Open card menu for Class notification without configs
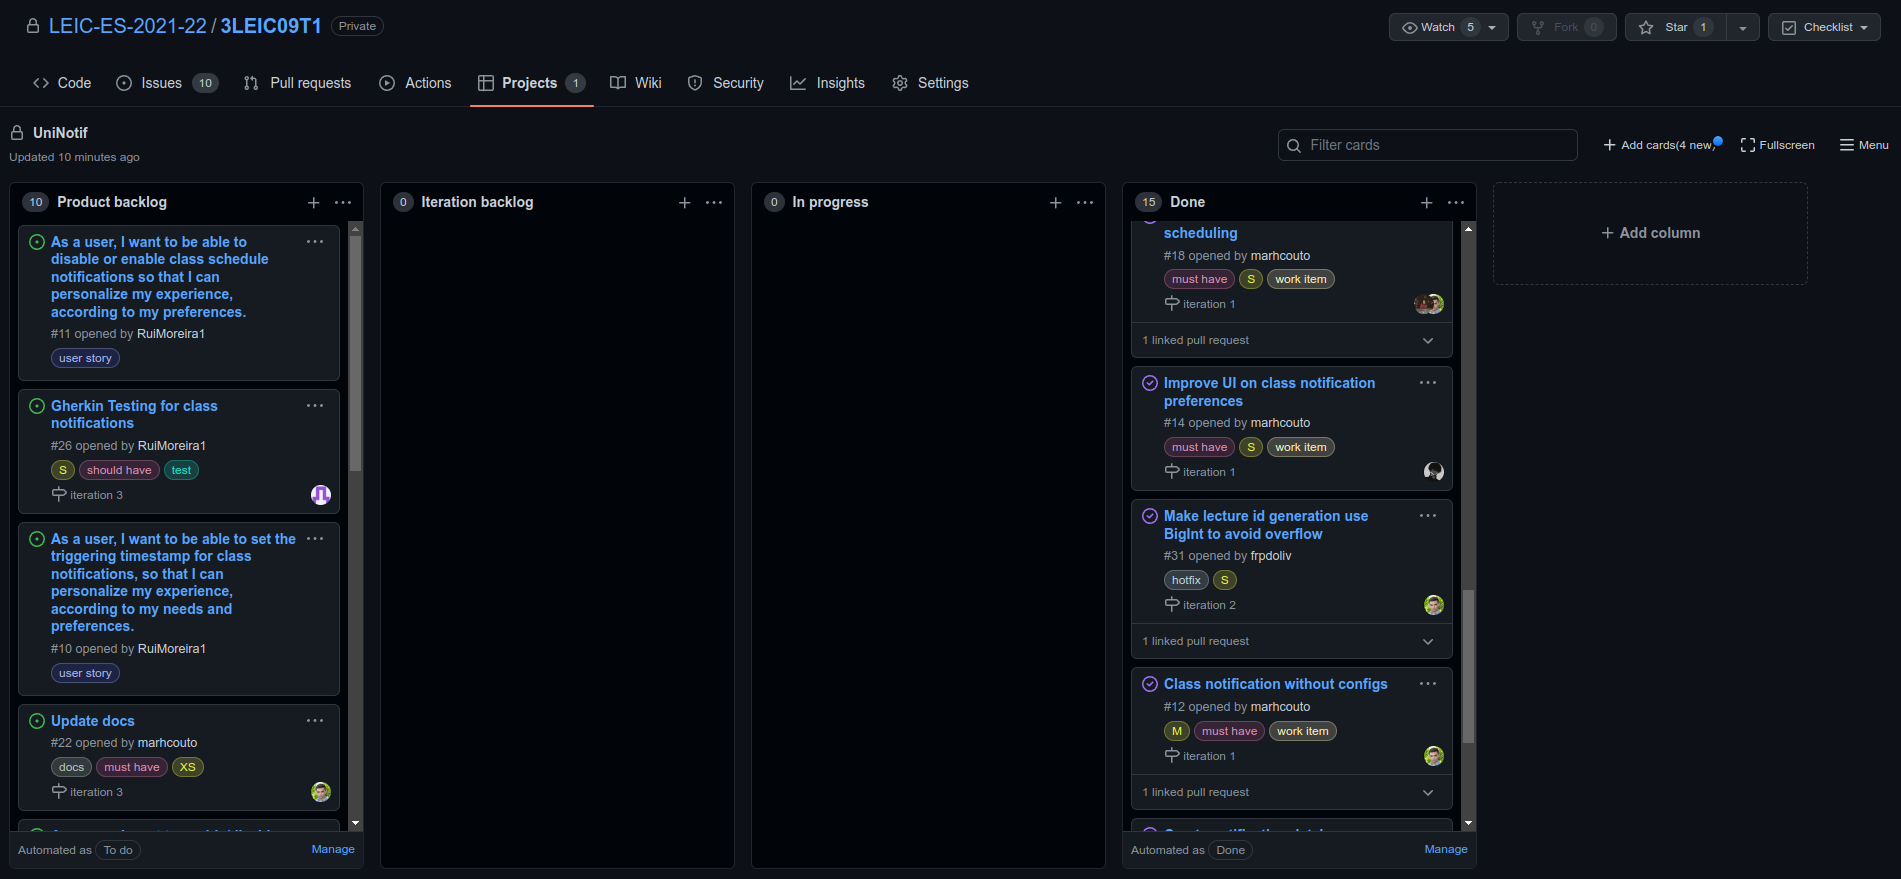 [x=1427, y=684]
